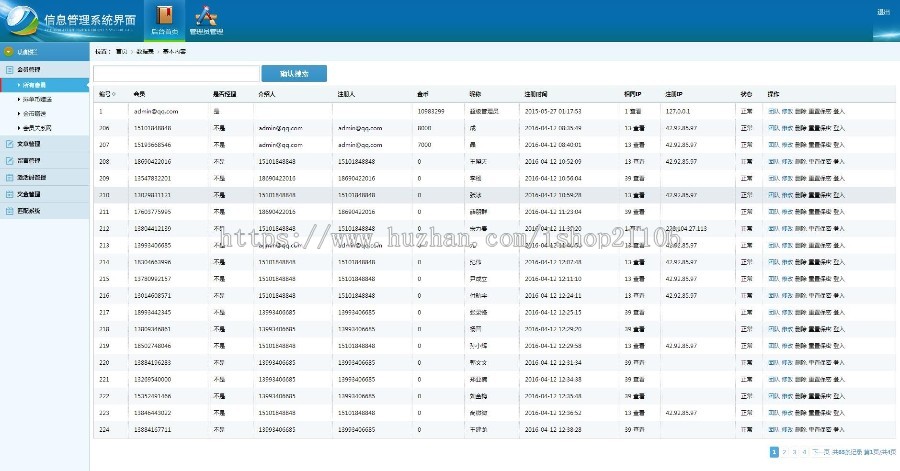Image resolution: width=900 pixels, height=471 pixels.
Task: Click 首页 in the breadcrumb path
Action: tap(121, 52)
